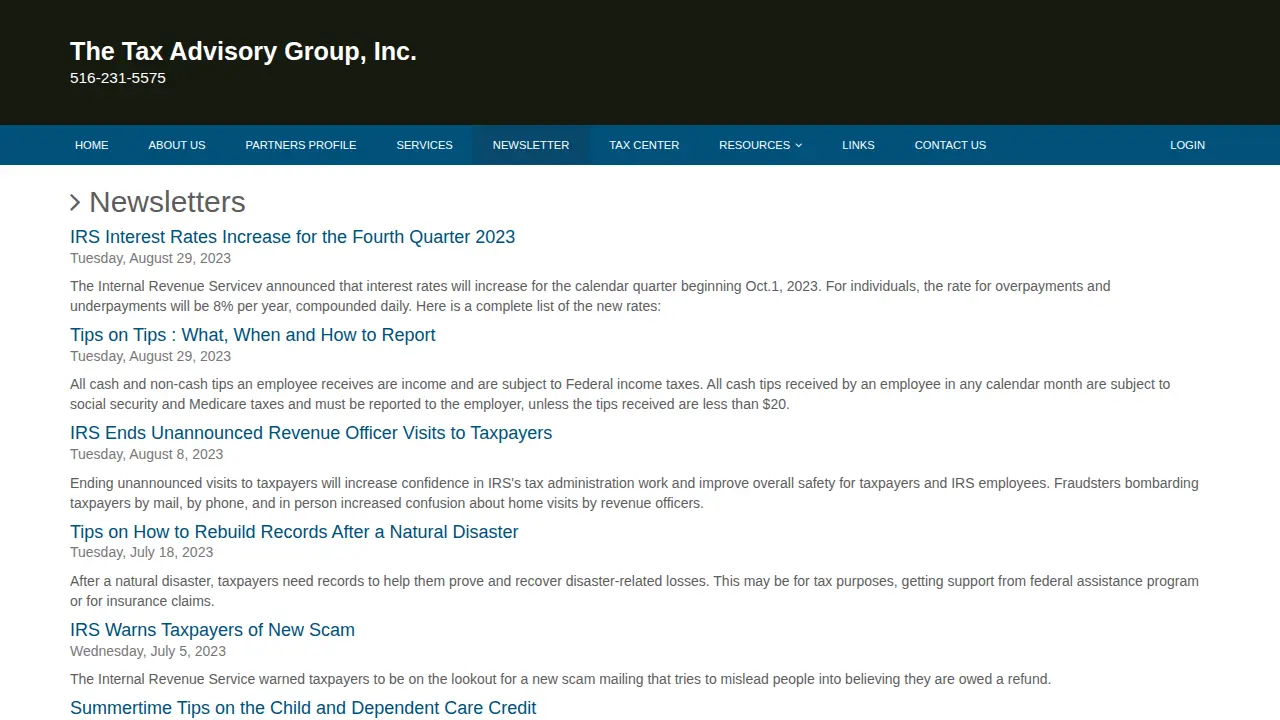Viewport: 1280px width, 720px height.
Task: Open Rebuild Records After Natural Disaster article
Action: click(x=294, y=532)
